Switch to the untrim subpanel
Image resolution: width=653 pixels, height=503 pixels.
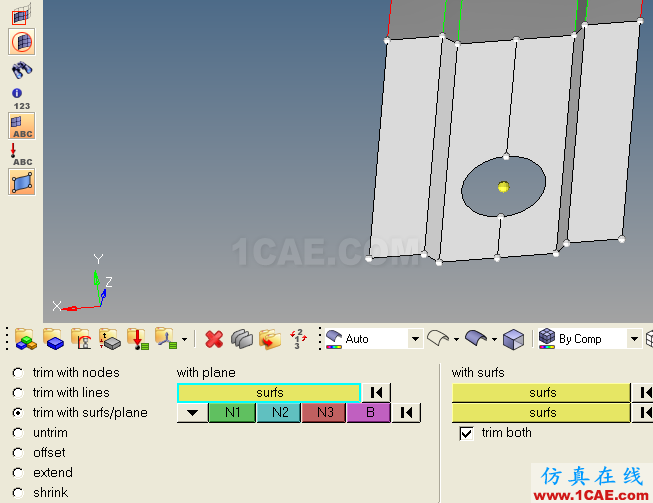(x=18, y=433)
